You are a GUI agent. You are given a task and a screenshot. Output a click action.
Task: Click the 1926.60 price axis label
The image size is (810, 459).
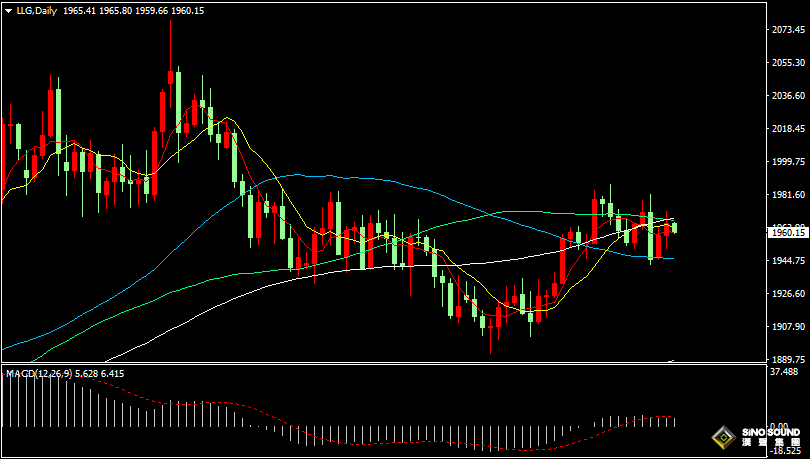788,294
